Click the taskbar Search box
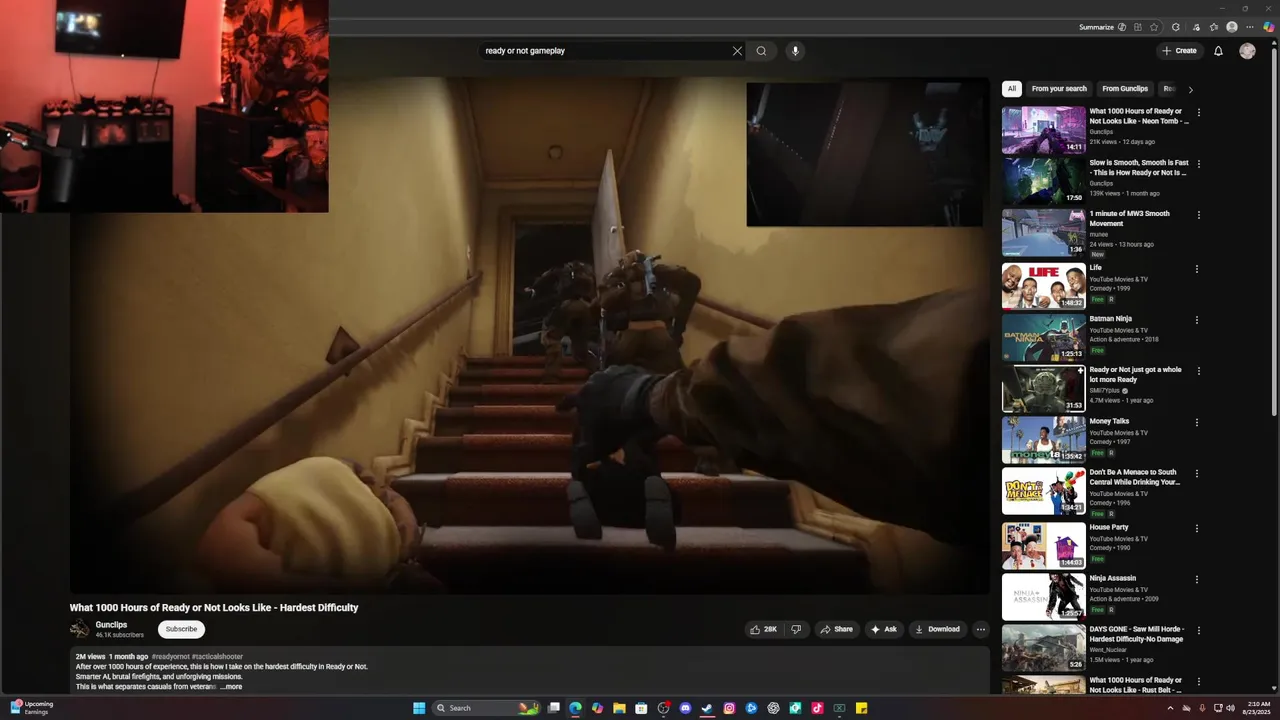 click(486, 708)
